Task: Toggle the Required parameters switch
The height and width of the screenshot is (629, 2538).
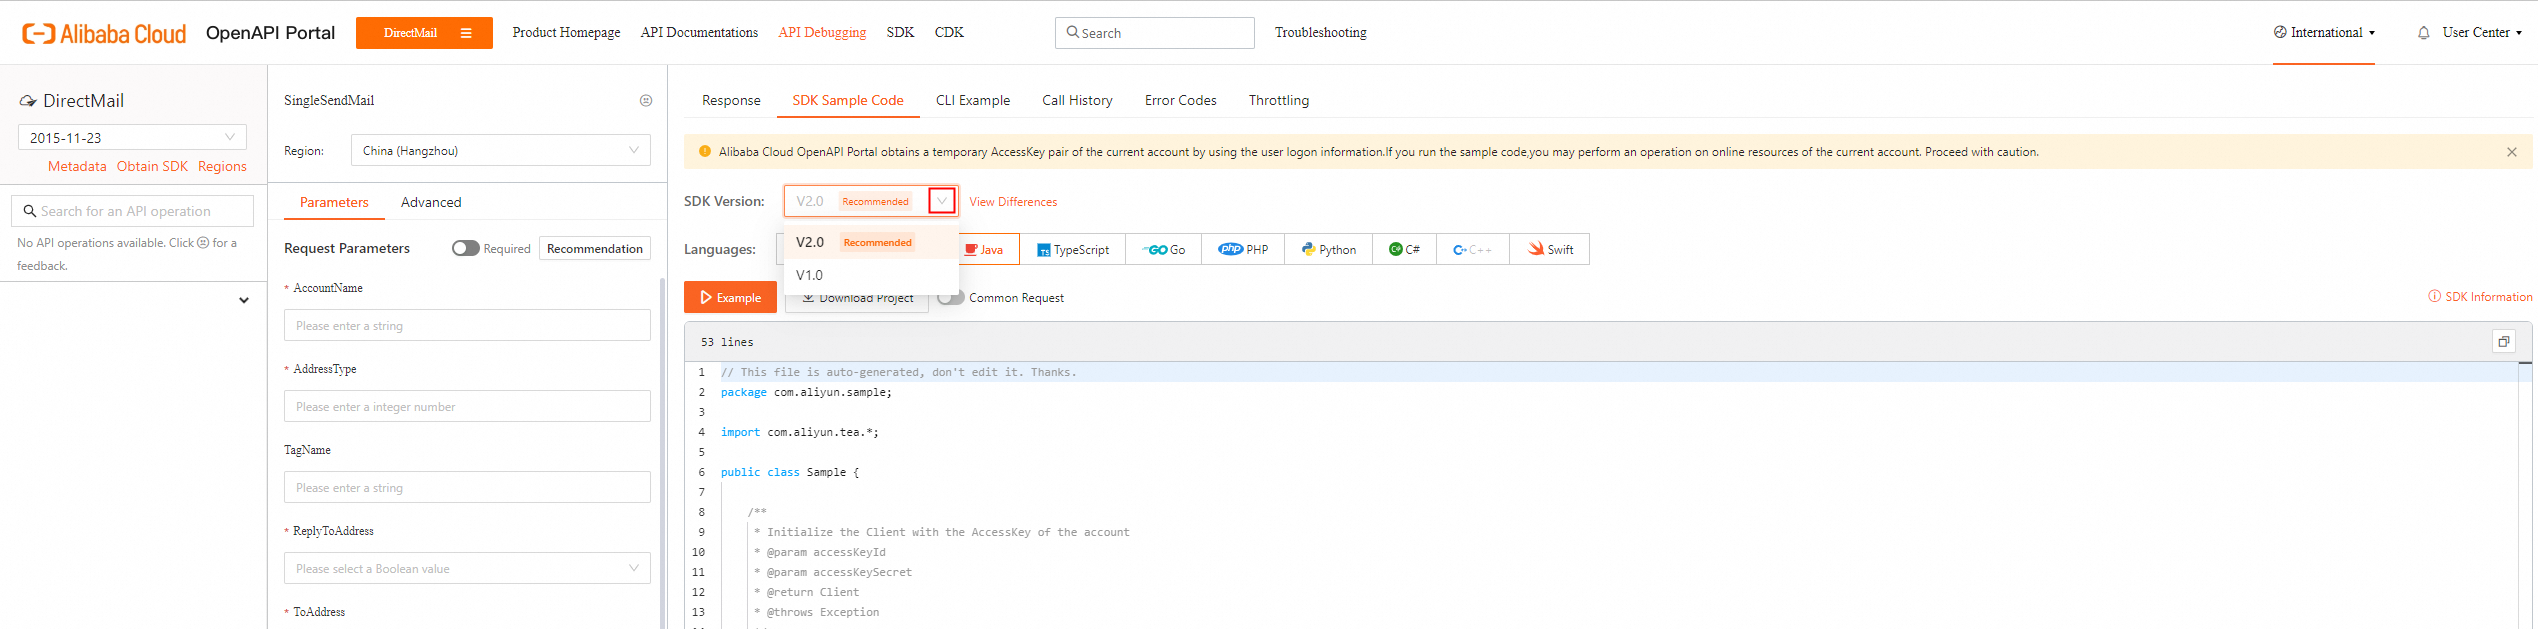Action: 465,248
